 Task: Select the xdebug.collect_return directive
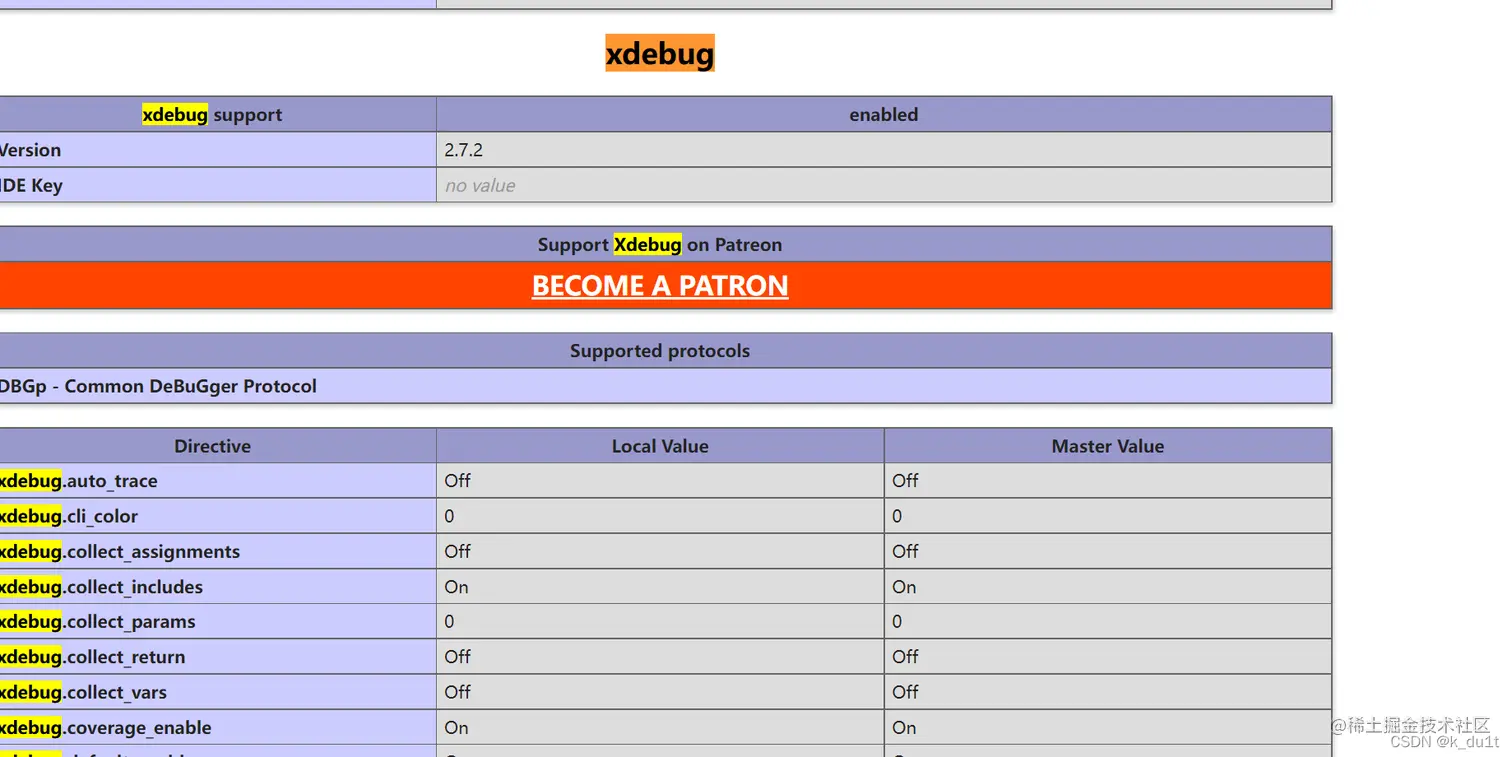(218, 657)
